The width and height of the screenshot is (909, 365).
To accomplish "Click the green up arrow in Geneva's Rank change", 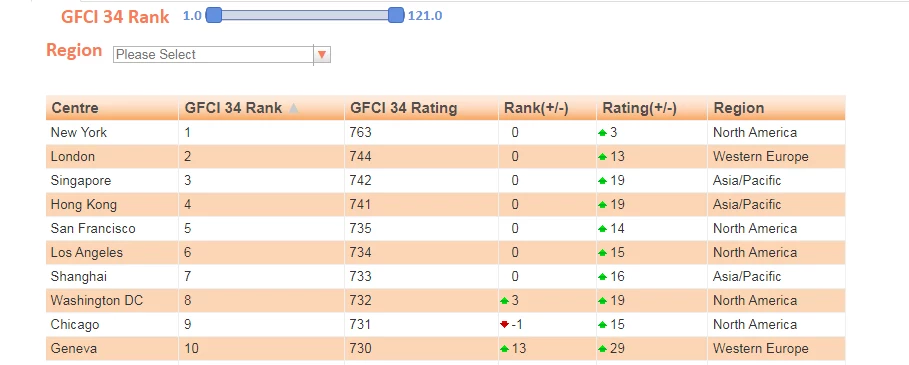I will 504,349.
